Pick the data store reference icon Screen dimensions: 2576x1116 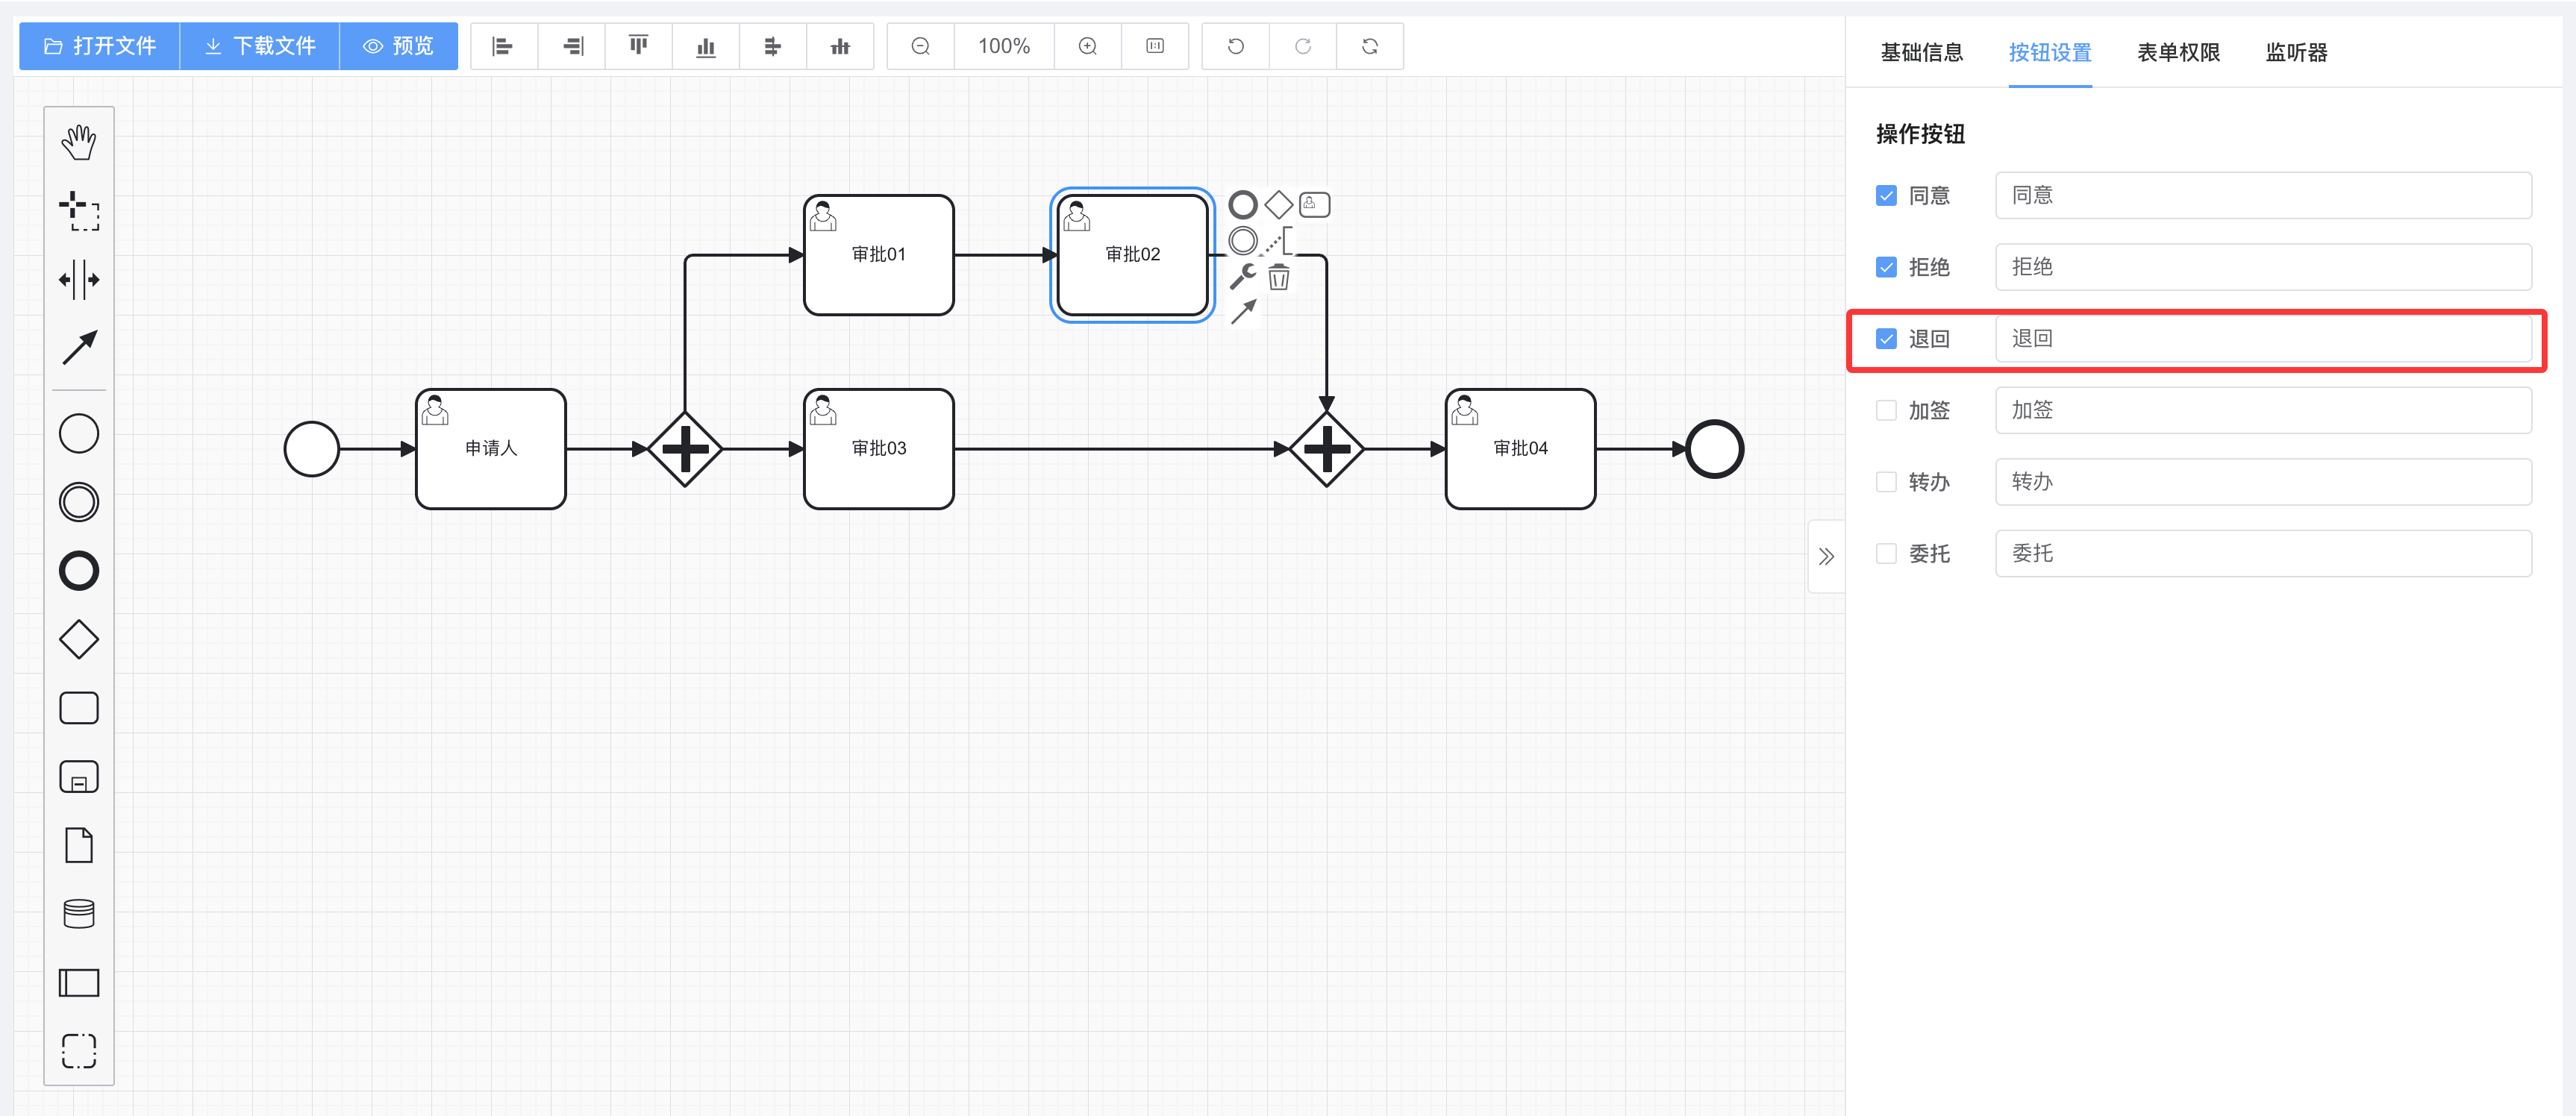click(79, 914)
